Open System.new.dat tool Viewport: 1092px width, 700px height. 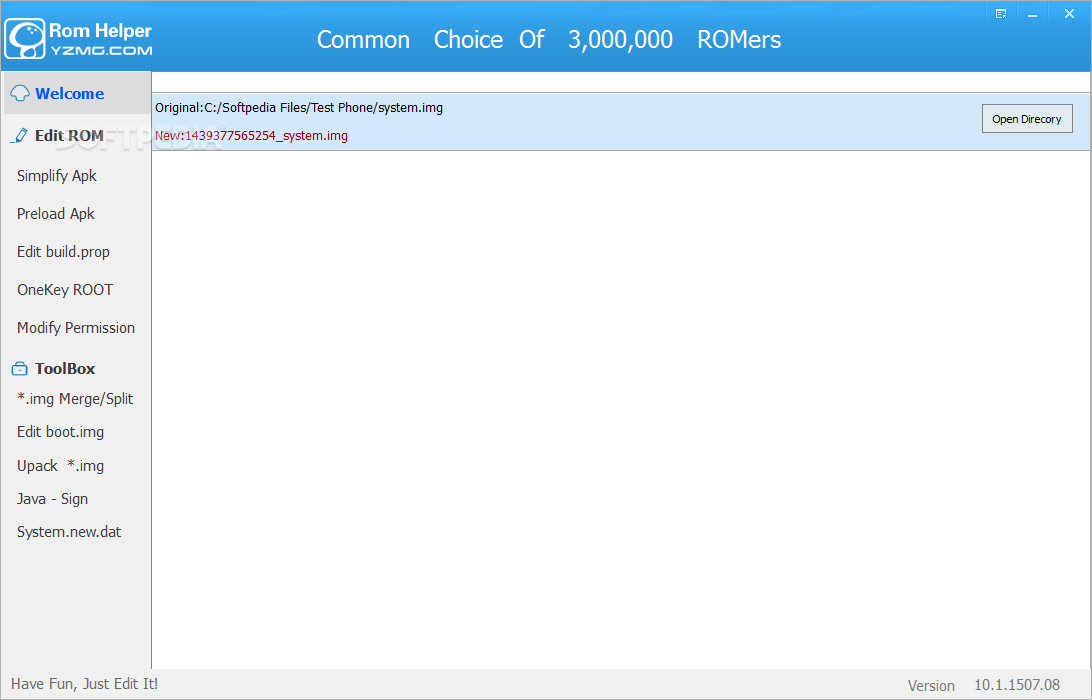click(69, 532)
